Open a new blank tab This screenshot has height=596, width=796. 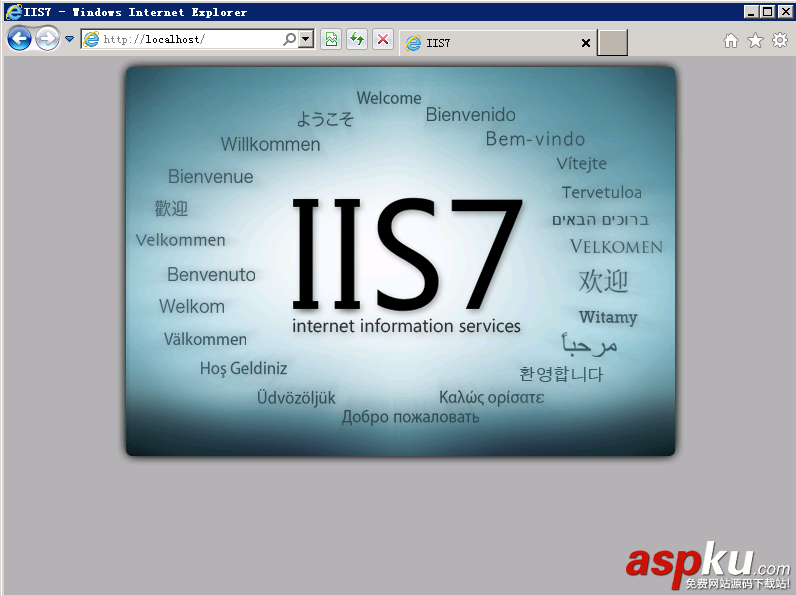coord(612,43)
